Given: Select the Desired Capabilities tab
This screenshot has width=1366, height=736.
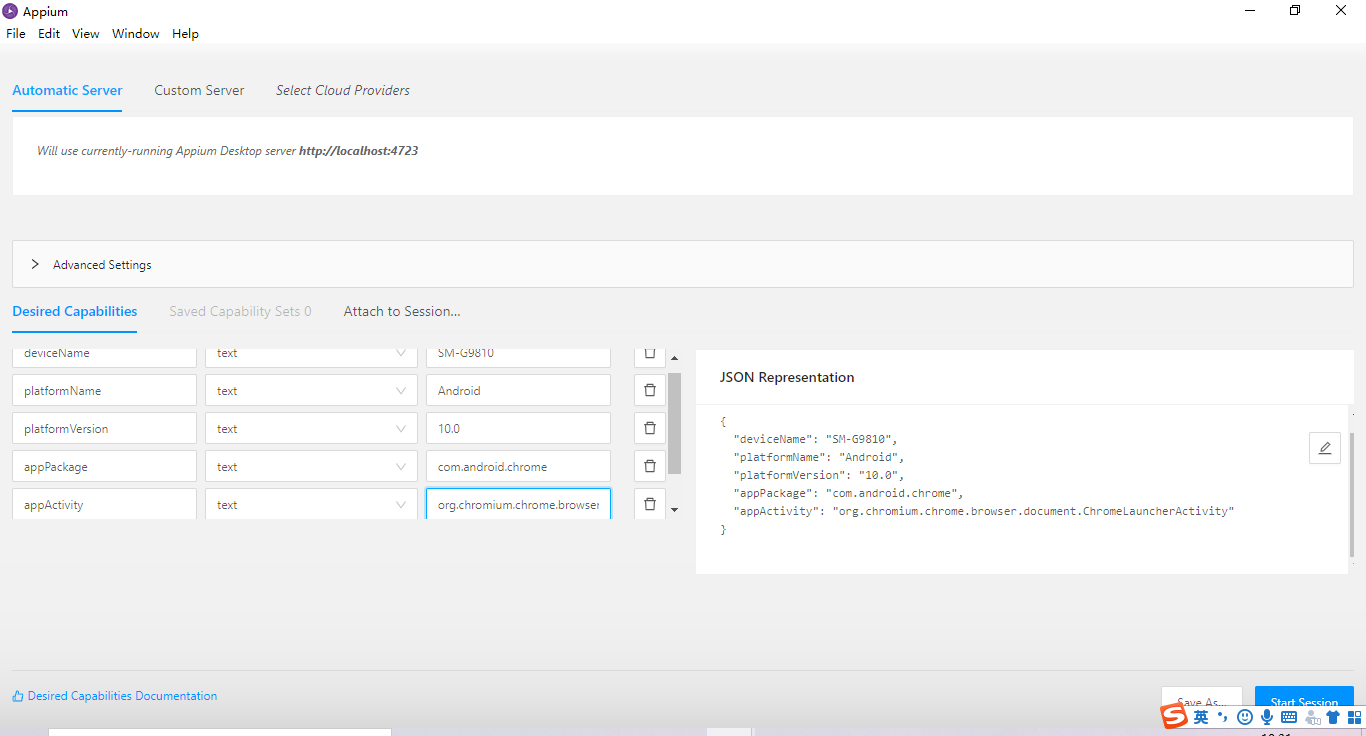Looking at the screenshot, I should click(75, 311).
